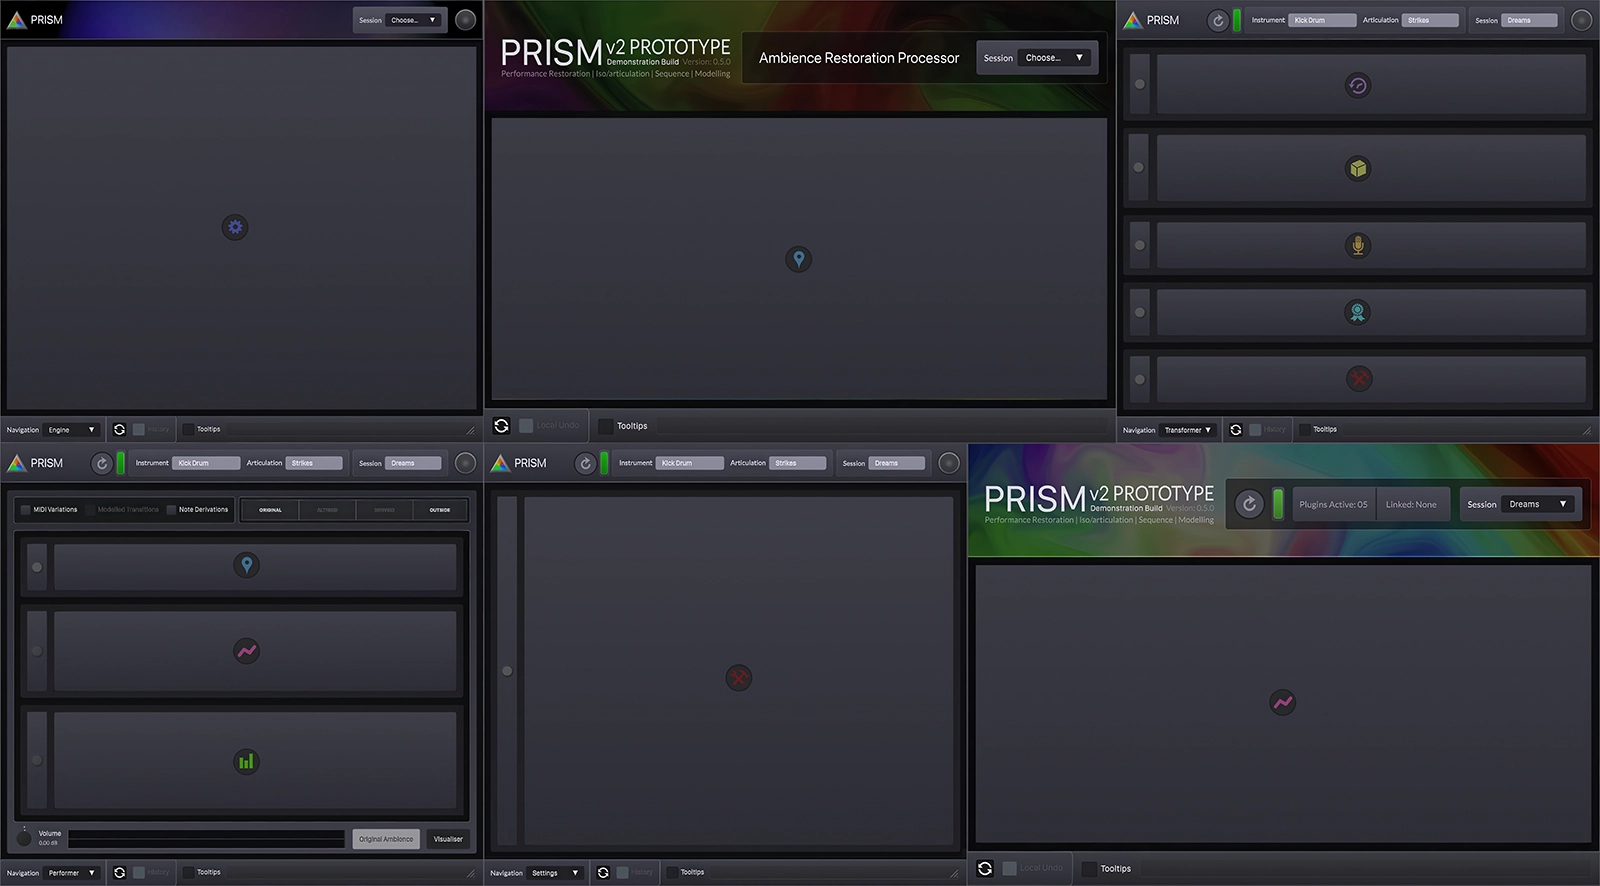Open Session Choose dropdown in Ambience Restoration window

coord(1054,58)
